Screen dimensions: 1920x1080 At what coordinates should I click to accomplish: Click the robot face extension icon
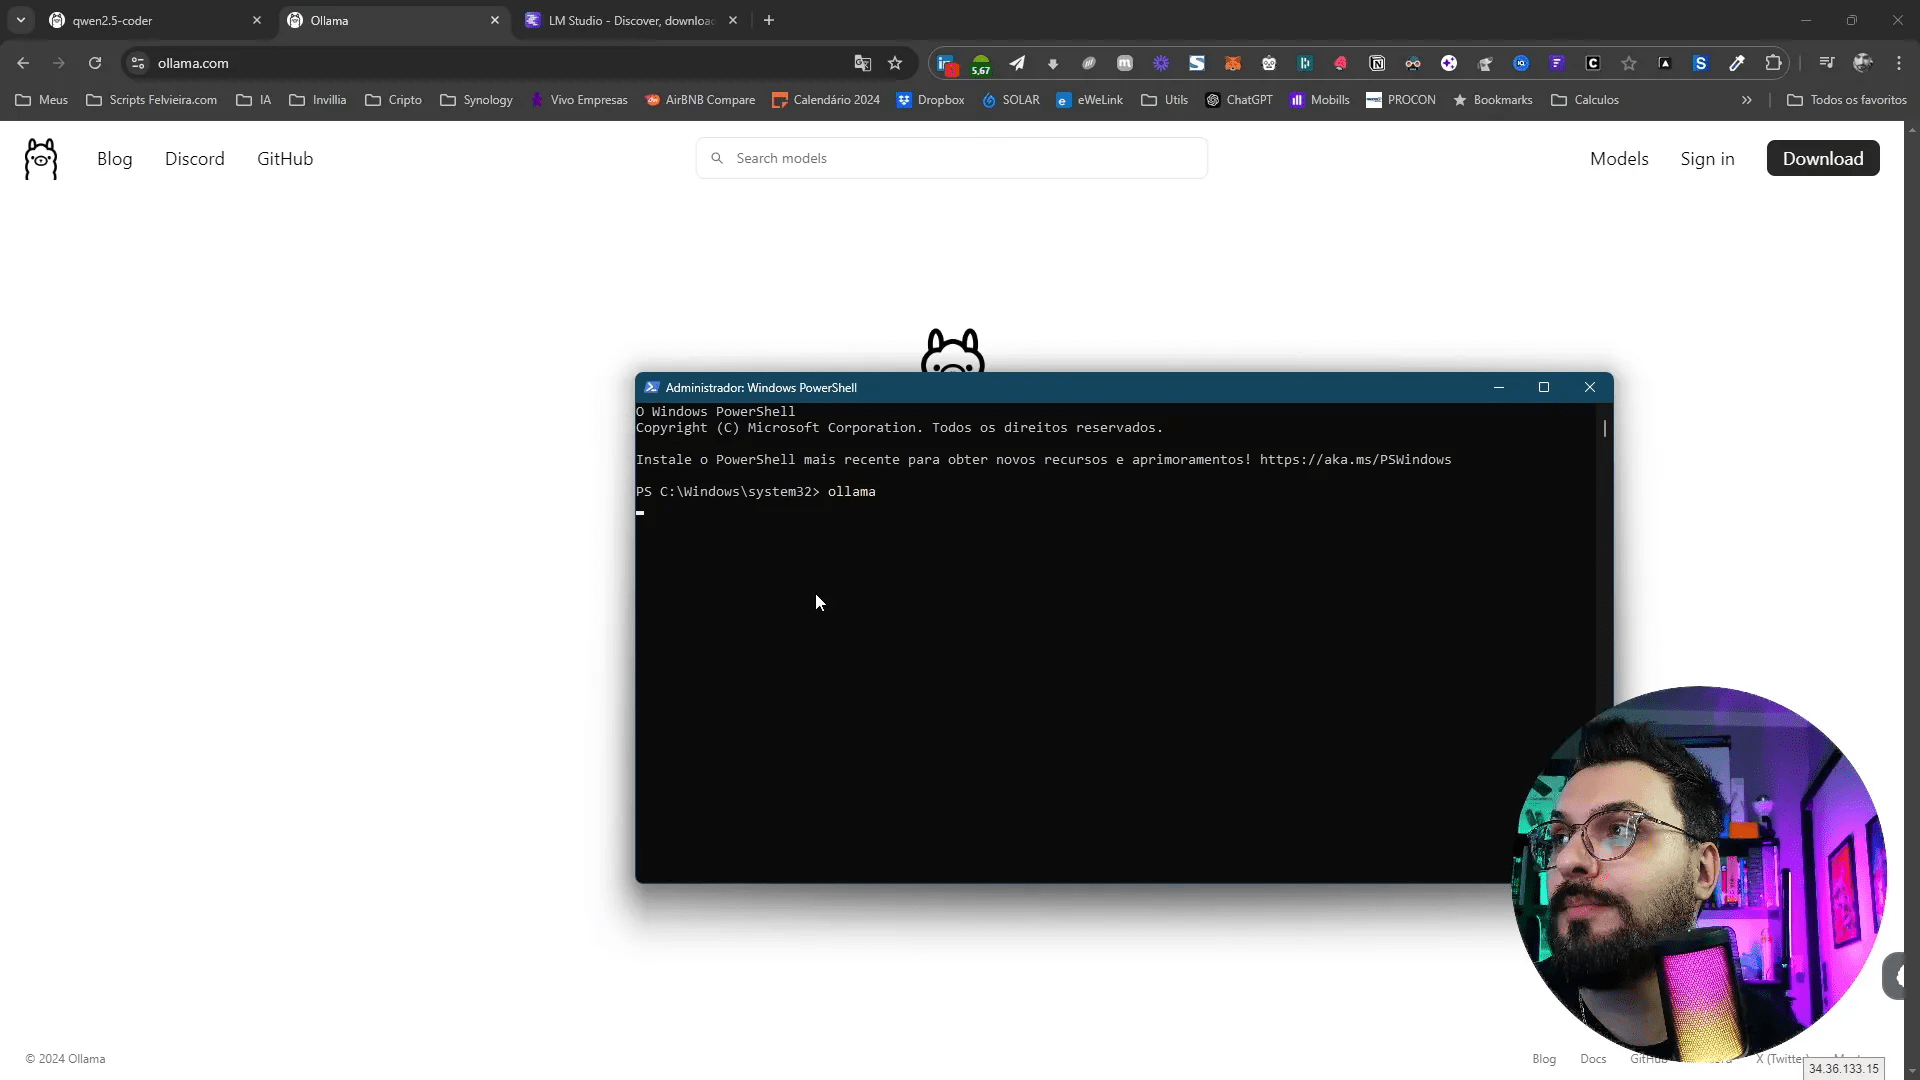click(x=1269, y=63)
